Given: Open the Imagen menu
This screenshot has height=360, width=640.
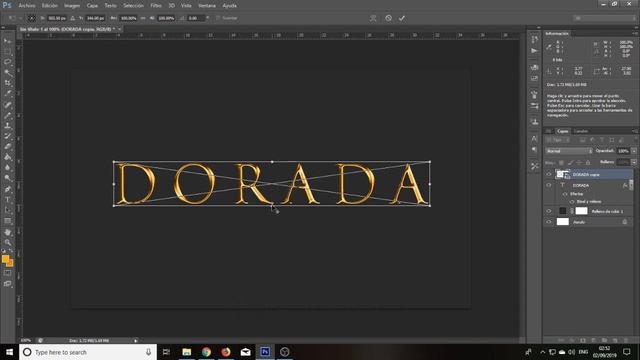Looking at the screenshot, I should click(72, 6).
